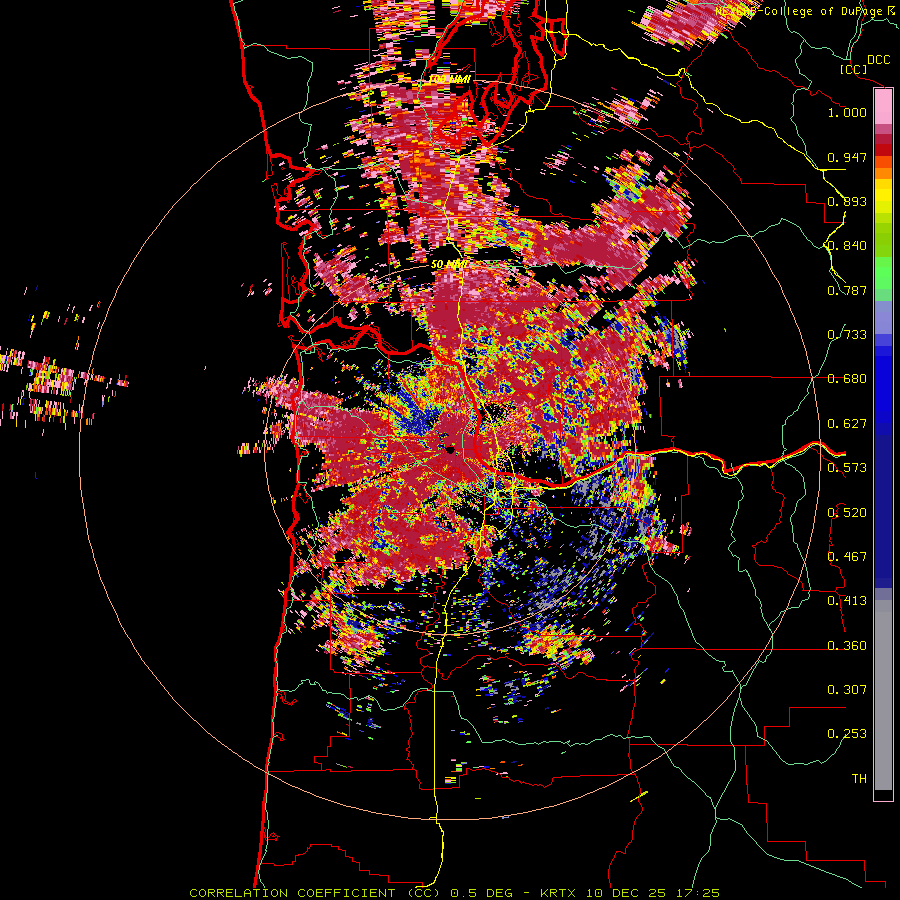Select the 0.307 legend label
900x900 pixels.
tap(847, 690)
